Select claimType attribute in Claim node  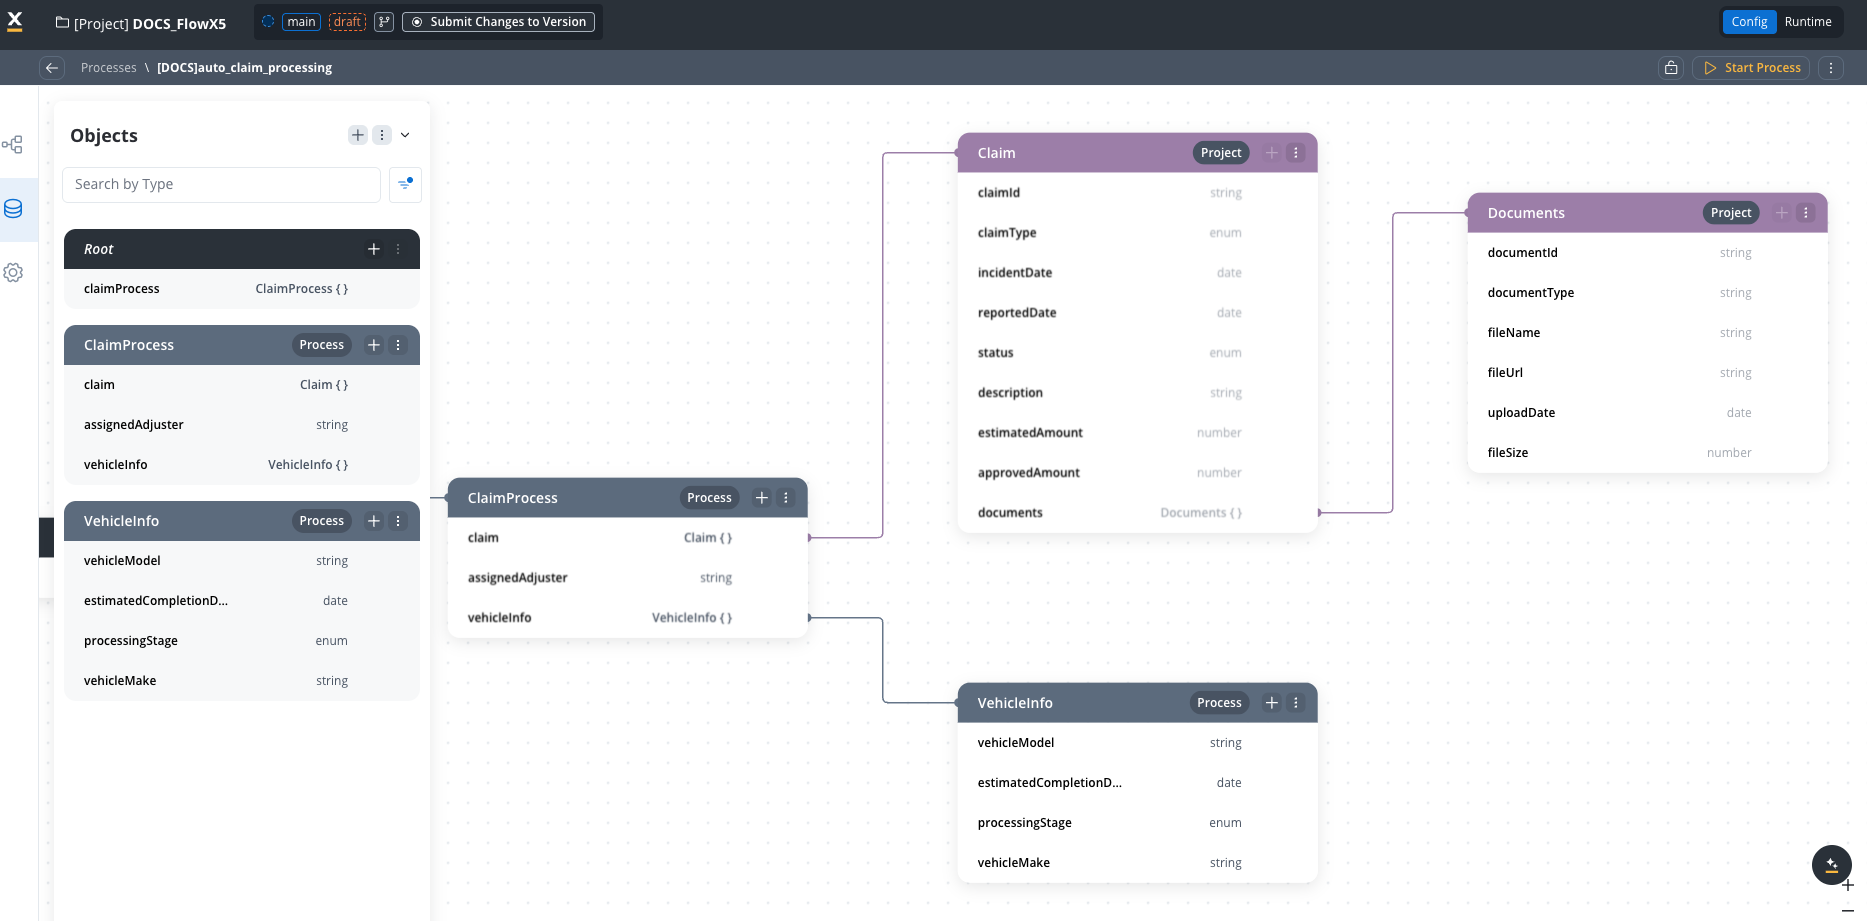click(x=1138, y=233)
